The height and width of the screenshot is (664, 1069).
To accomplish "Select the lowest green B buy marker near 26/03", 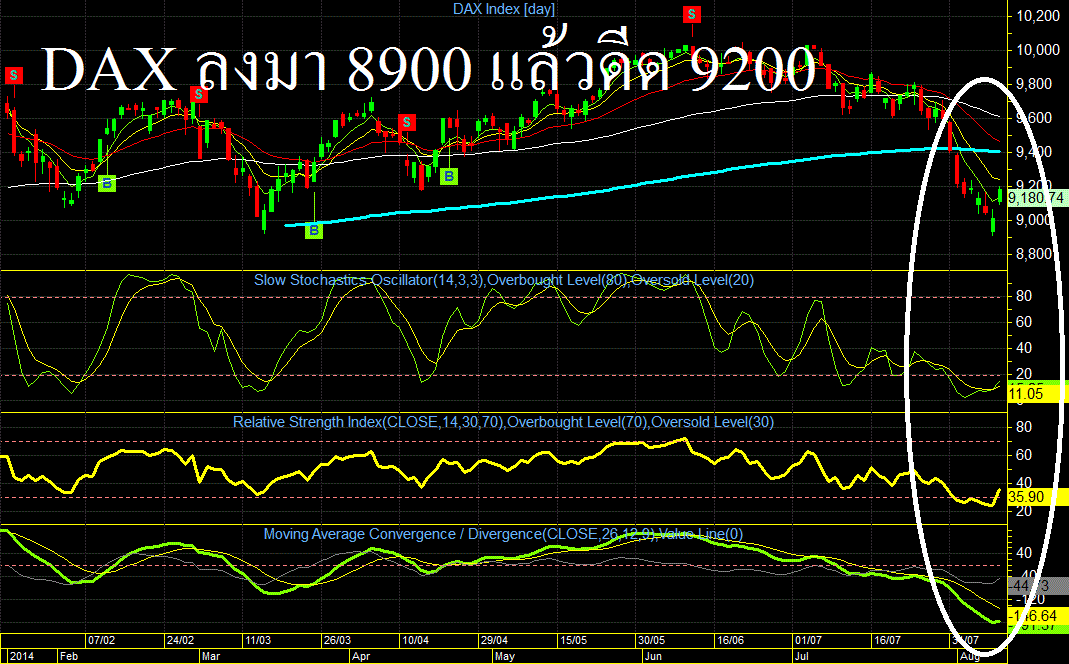I will 314,230.
